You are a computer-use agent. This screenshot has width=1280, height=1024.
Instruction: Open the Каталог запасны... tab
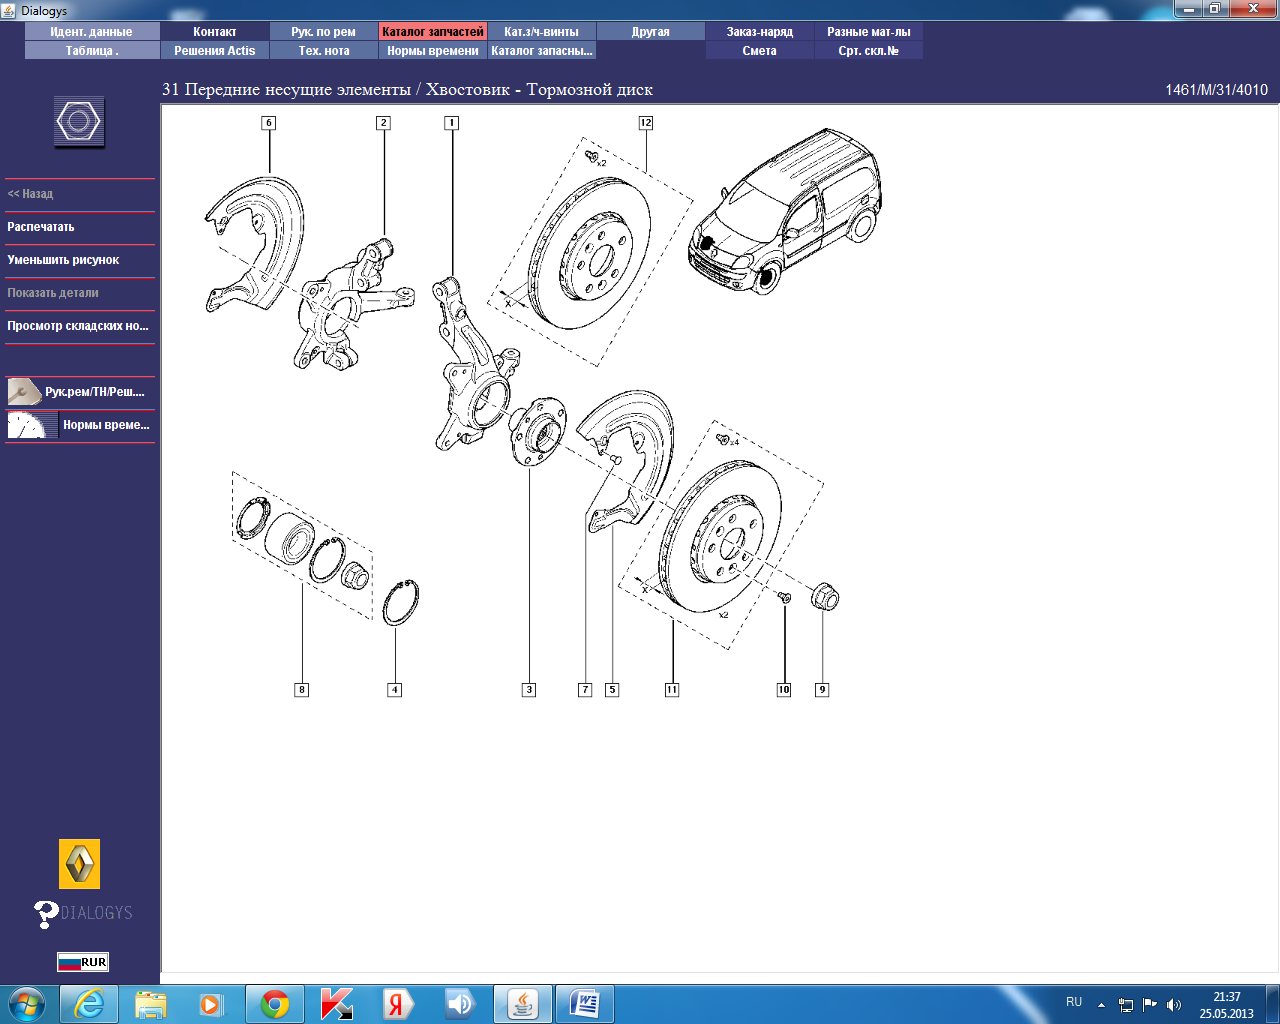pos(542,51)
